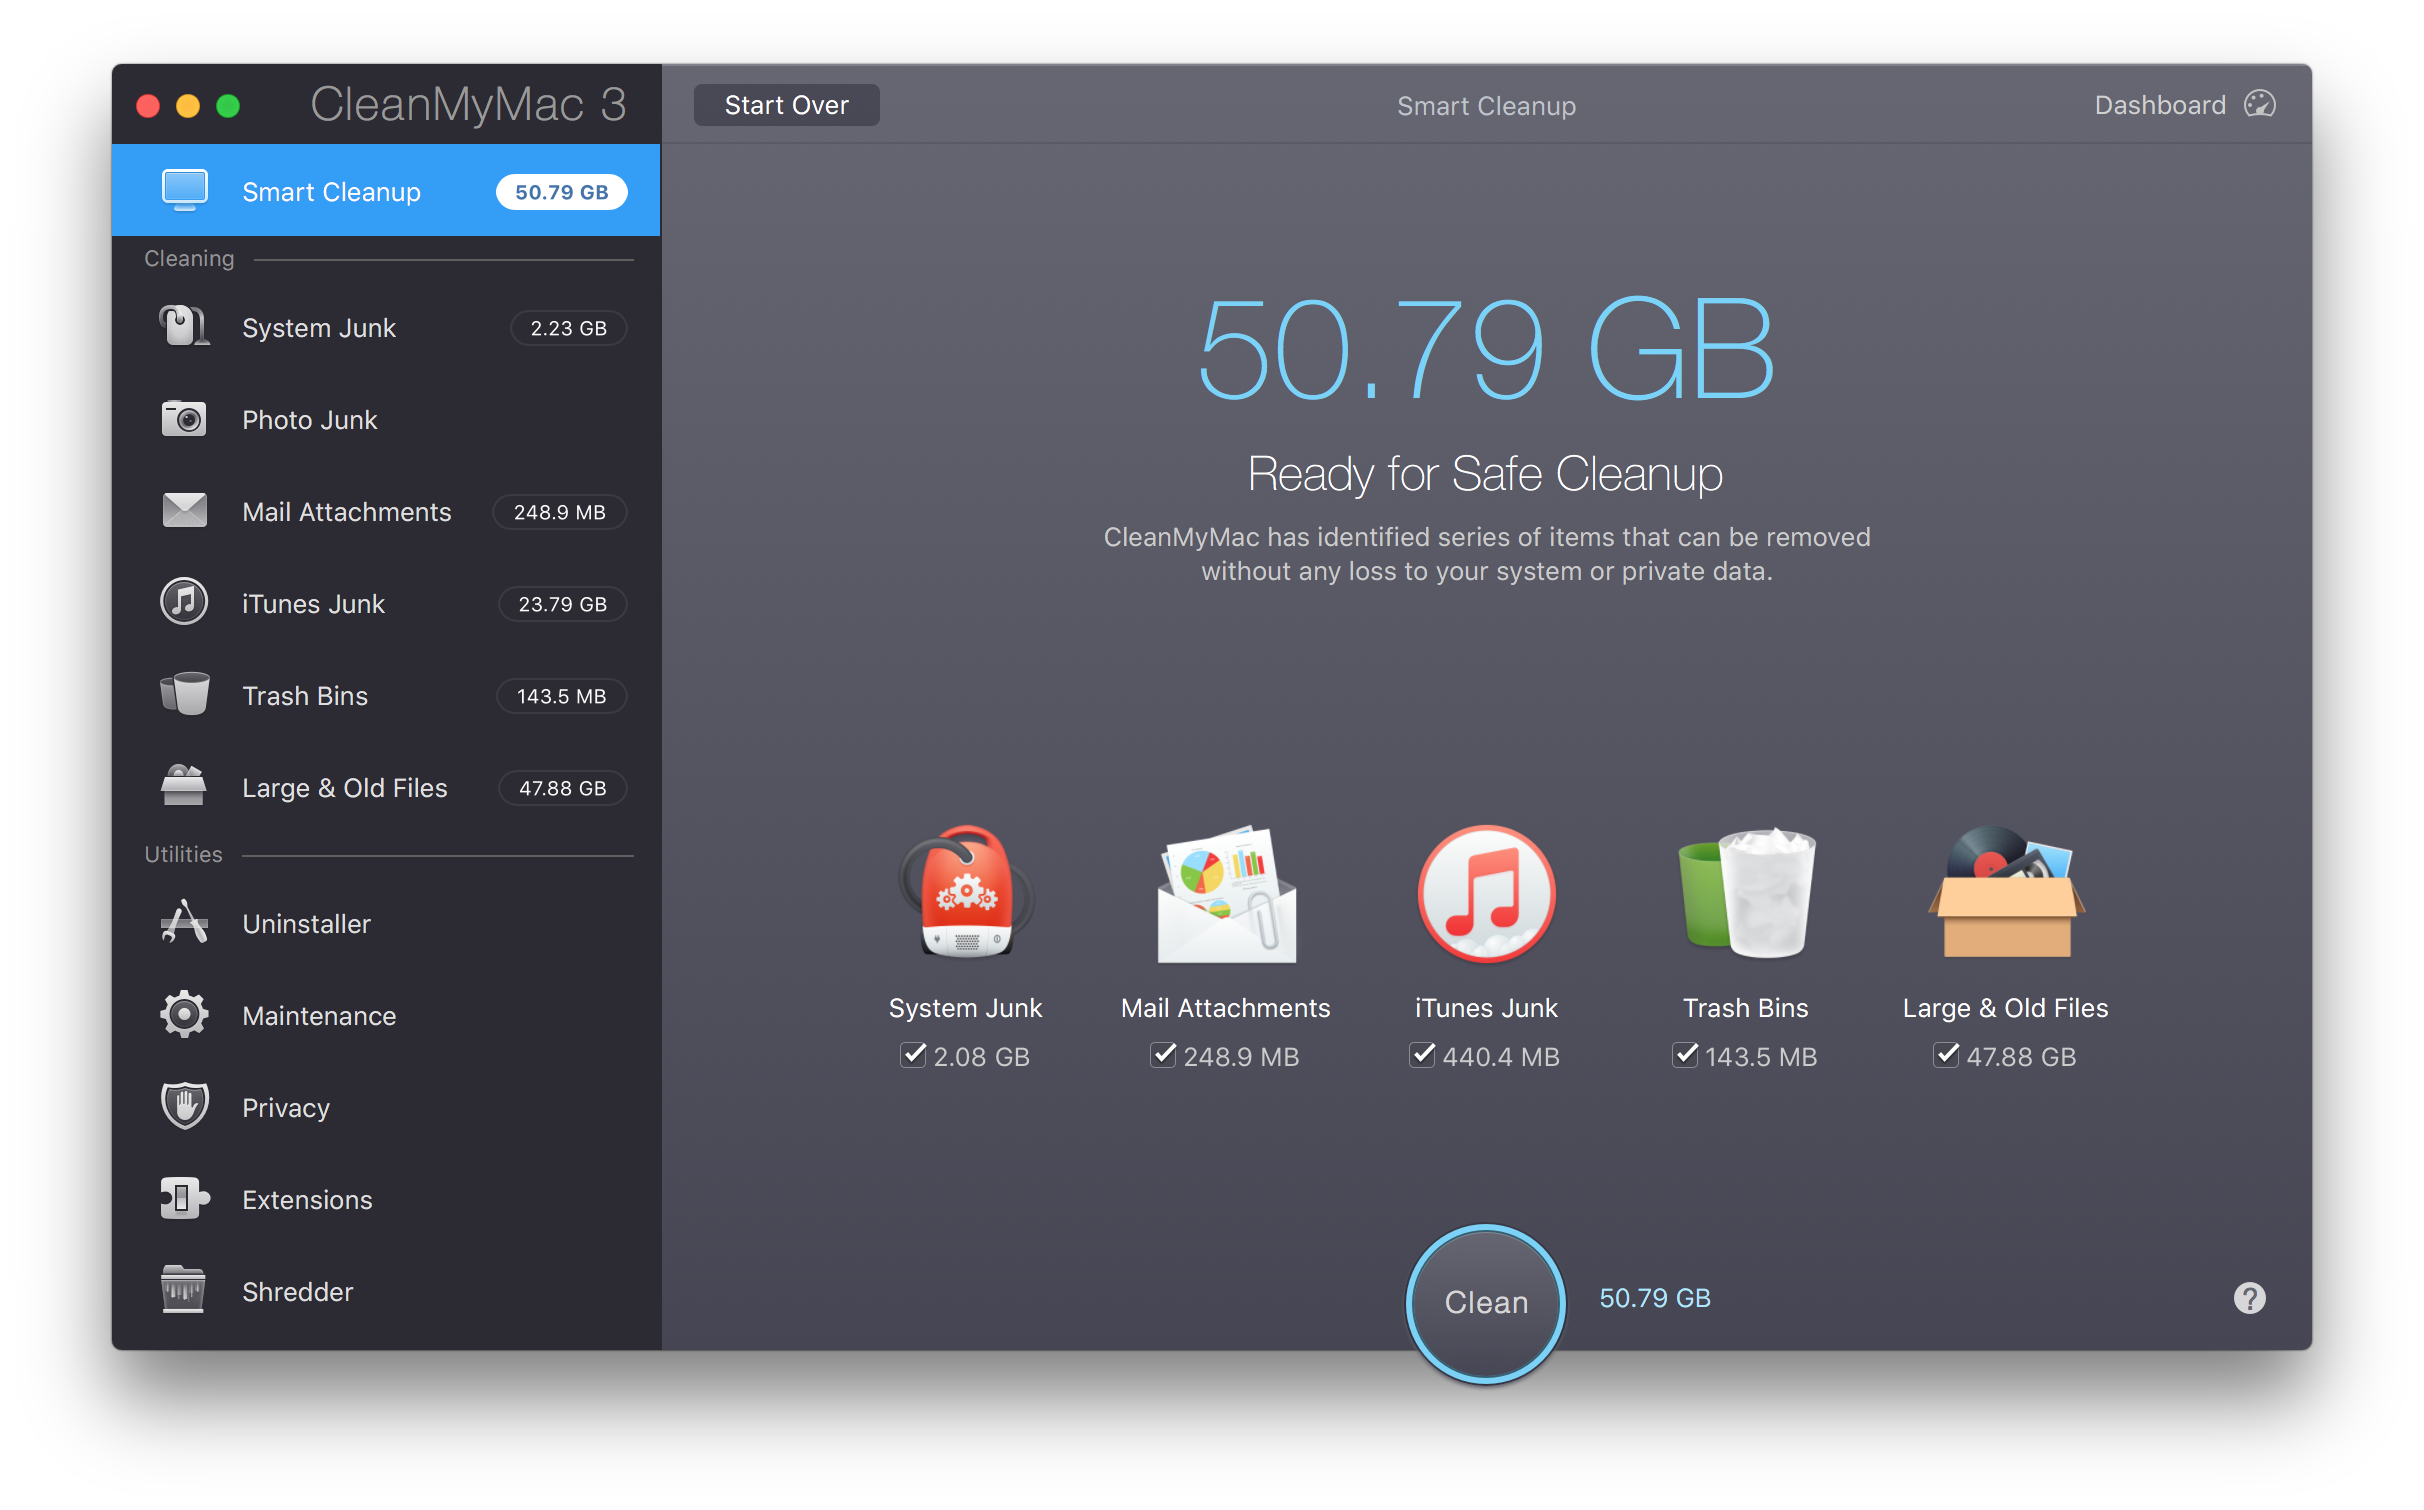
Task: Click the Extensions puzzle icon
Action: [184, 1198]
